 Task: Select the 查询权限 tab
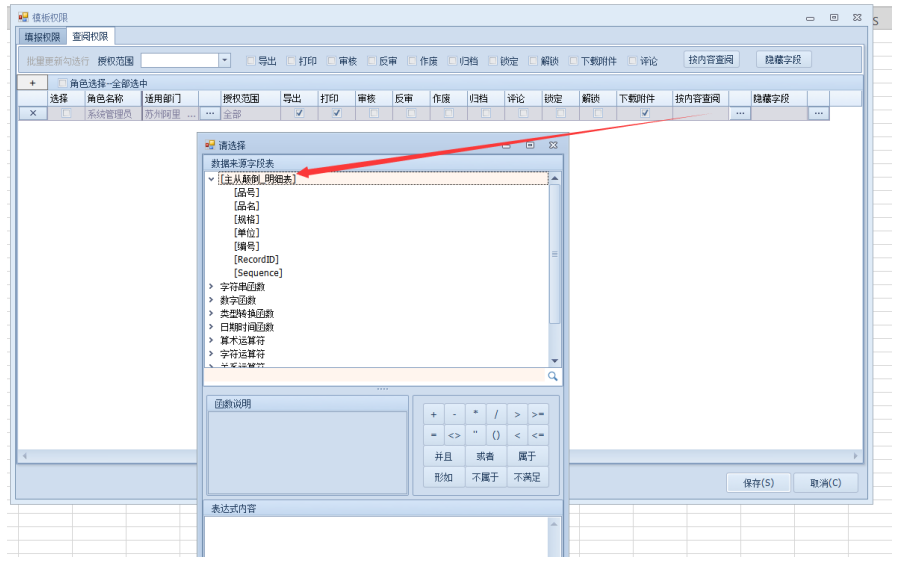coord(90,37)
